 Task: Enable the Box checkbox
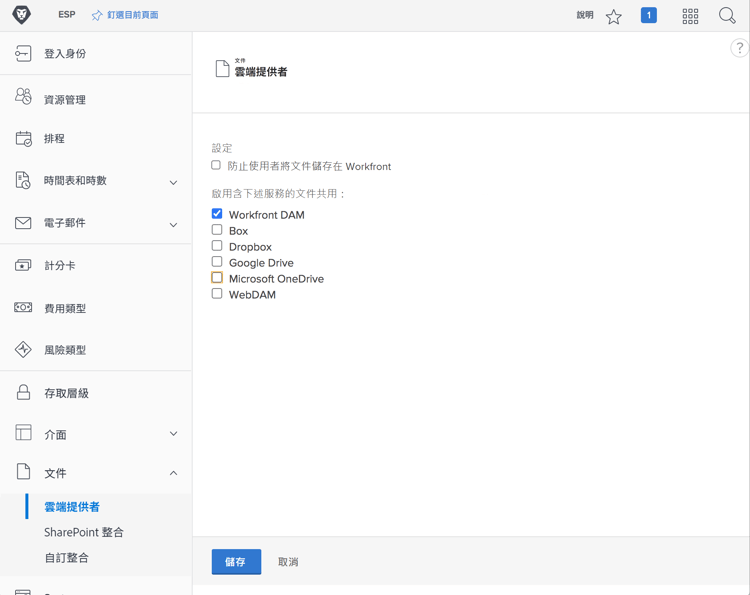(217, 230)
